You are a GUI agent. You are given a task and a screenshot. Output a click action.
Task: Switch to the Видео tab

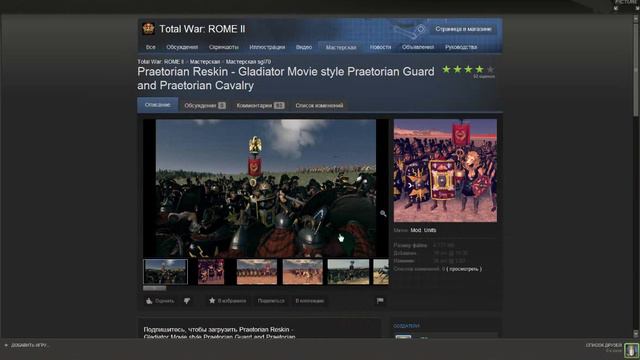click(304, 47)
